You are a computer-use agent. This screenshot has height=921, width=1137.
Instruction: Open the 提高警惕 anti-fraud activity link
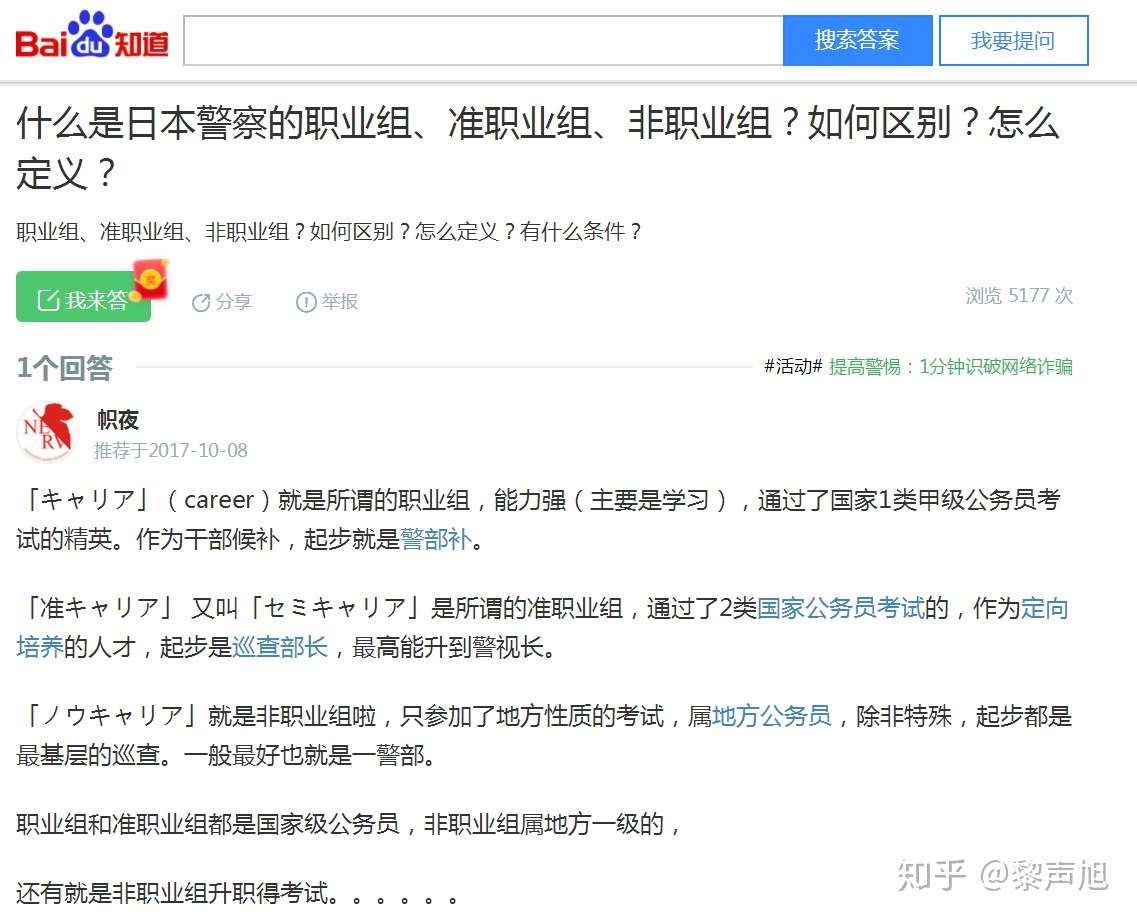coord(950,367)
